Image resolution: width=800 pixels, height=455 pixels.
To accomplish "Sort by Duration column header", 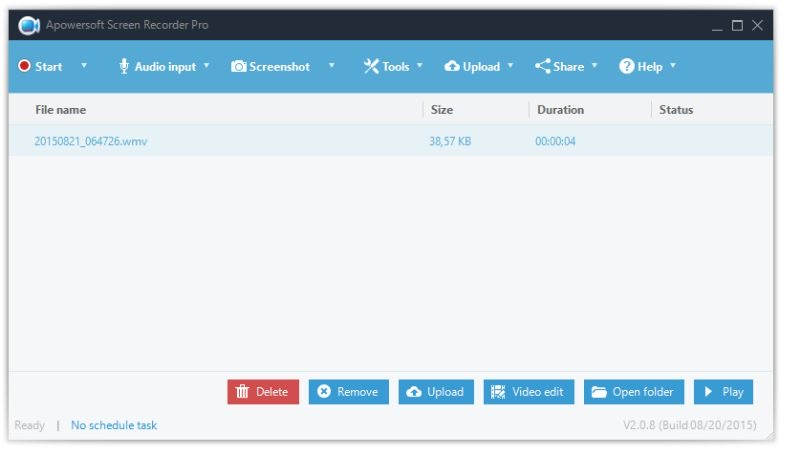I will coord(560,110).
